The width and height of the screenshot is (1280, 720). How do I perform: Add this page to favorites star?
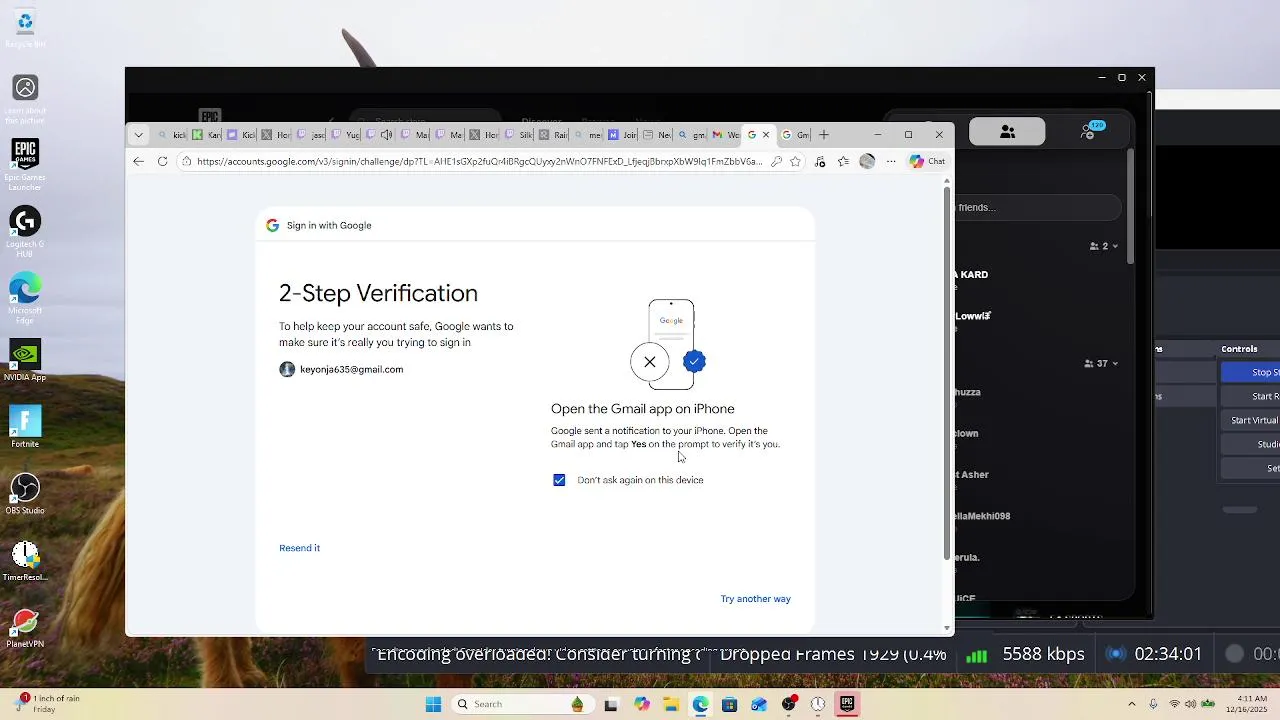[x=795, y=161]
